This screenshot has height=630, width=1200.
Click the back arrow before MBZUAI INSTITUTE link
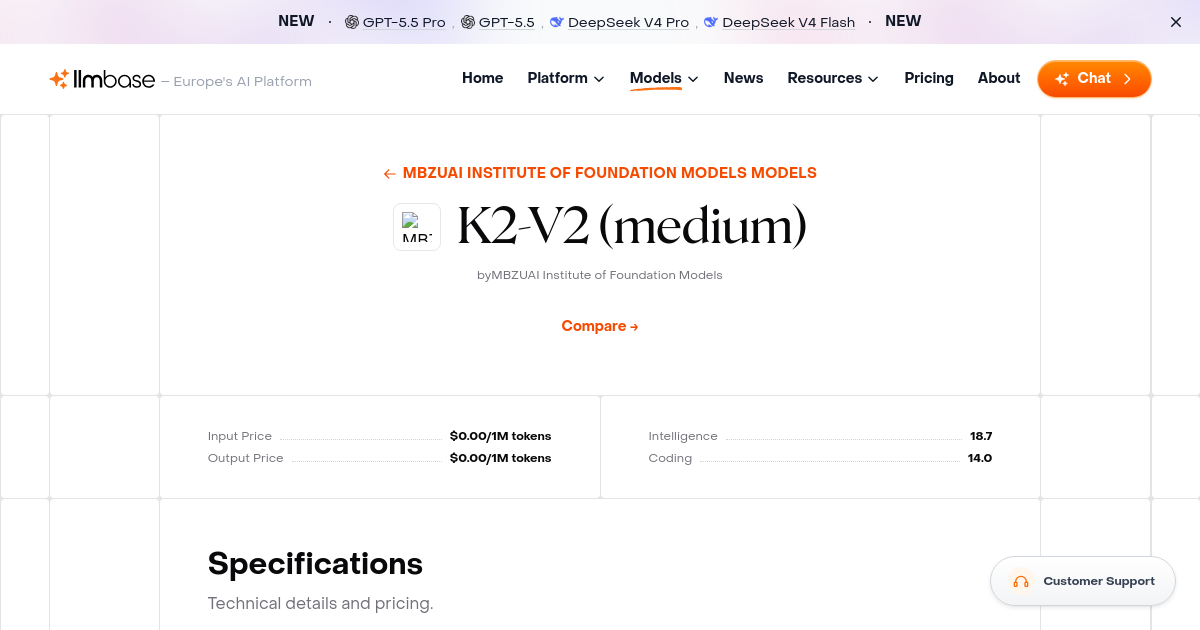[389, 173]
